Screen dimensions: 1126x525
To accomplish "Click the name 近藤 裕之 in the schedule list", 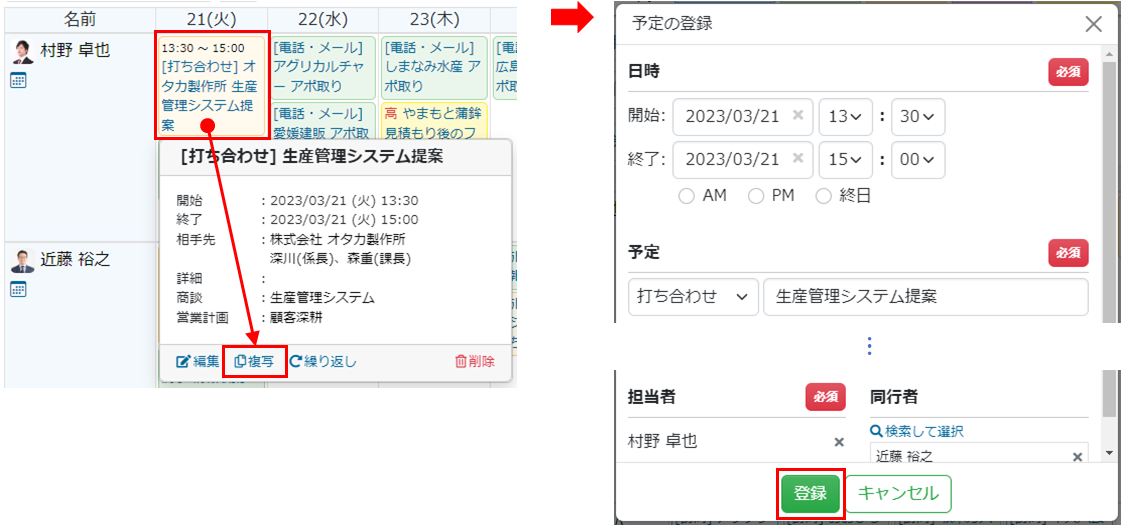I will click(75, 260).
